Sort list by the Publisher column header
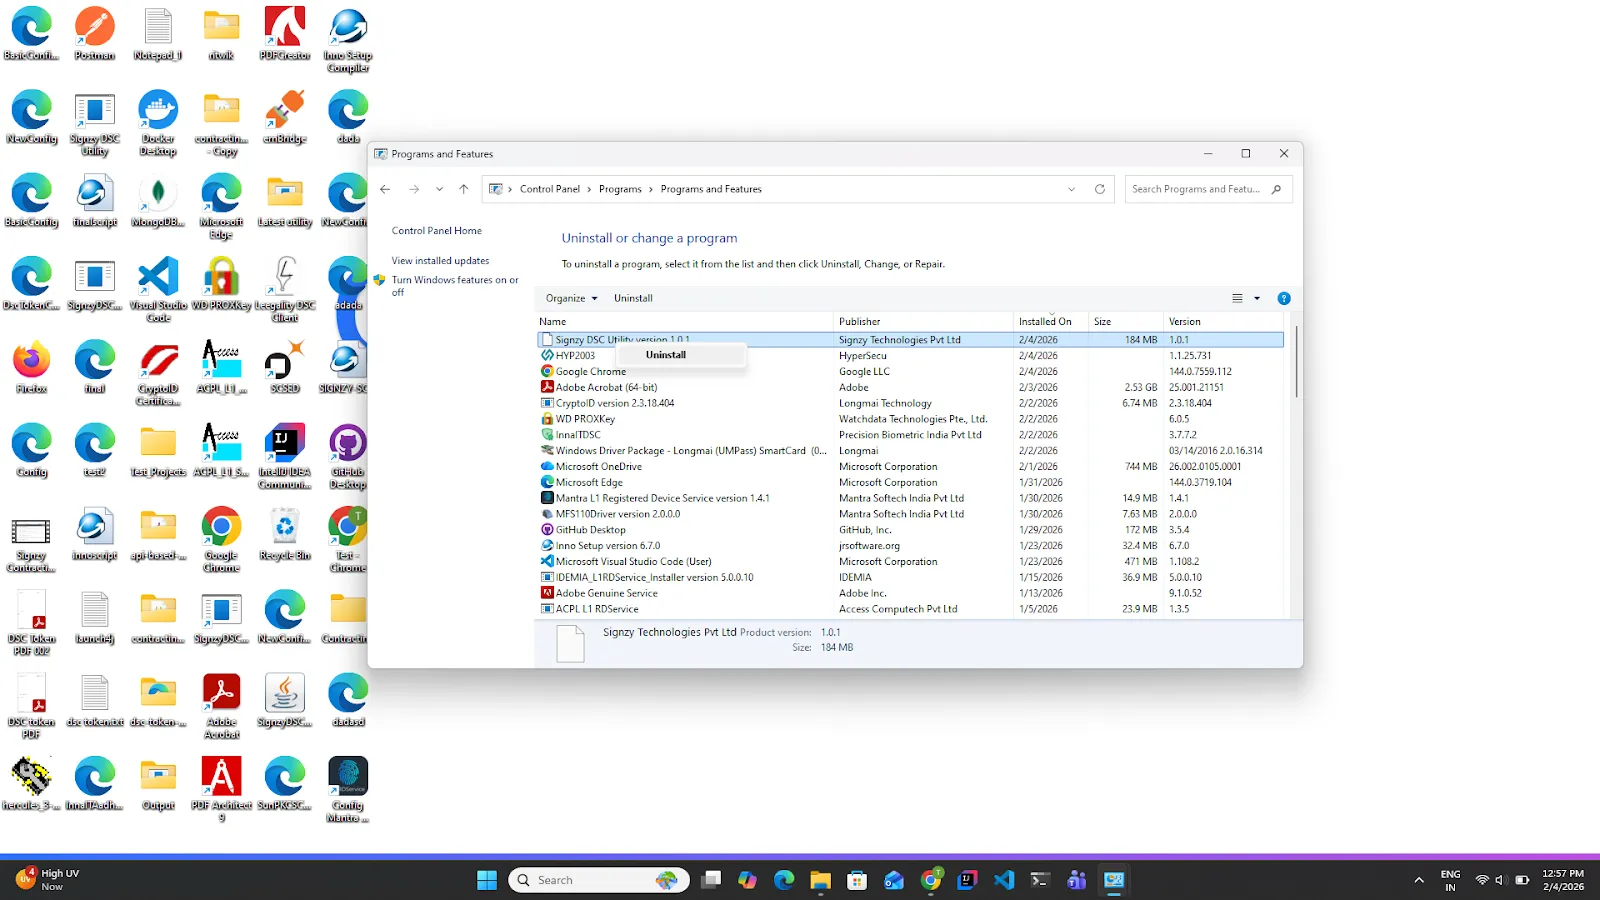This screenshot has width=1600, height=900. (923, 322)
